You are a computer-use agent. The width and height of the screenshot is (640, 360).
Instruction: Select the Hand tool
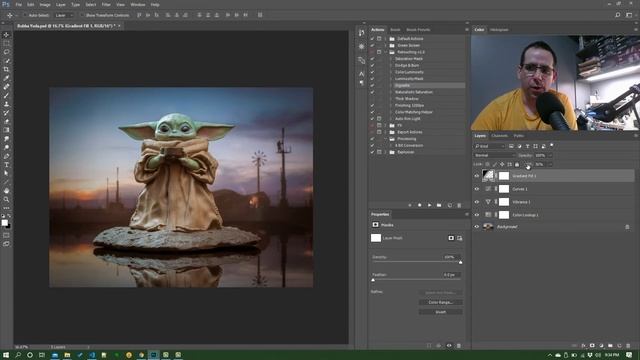tap(6, 191)
